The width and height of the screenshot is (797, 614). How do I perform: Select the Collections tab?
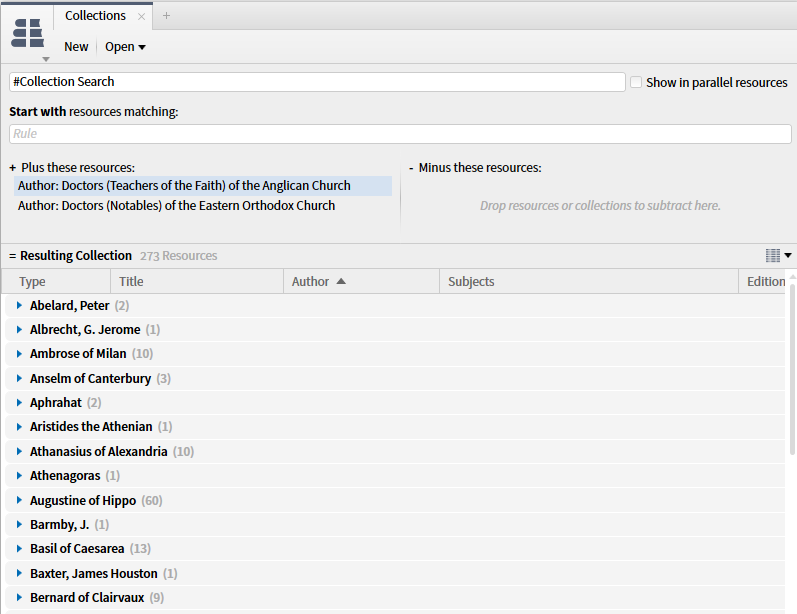95,16
